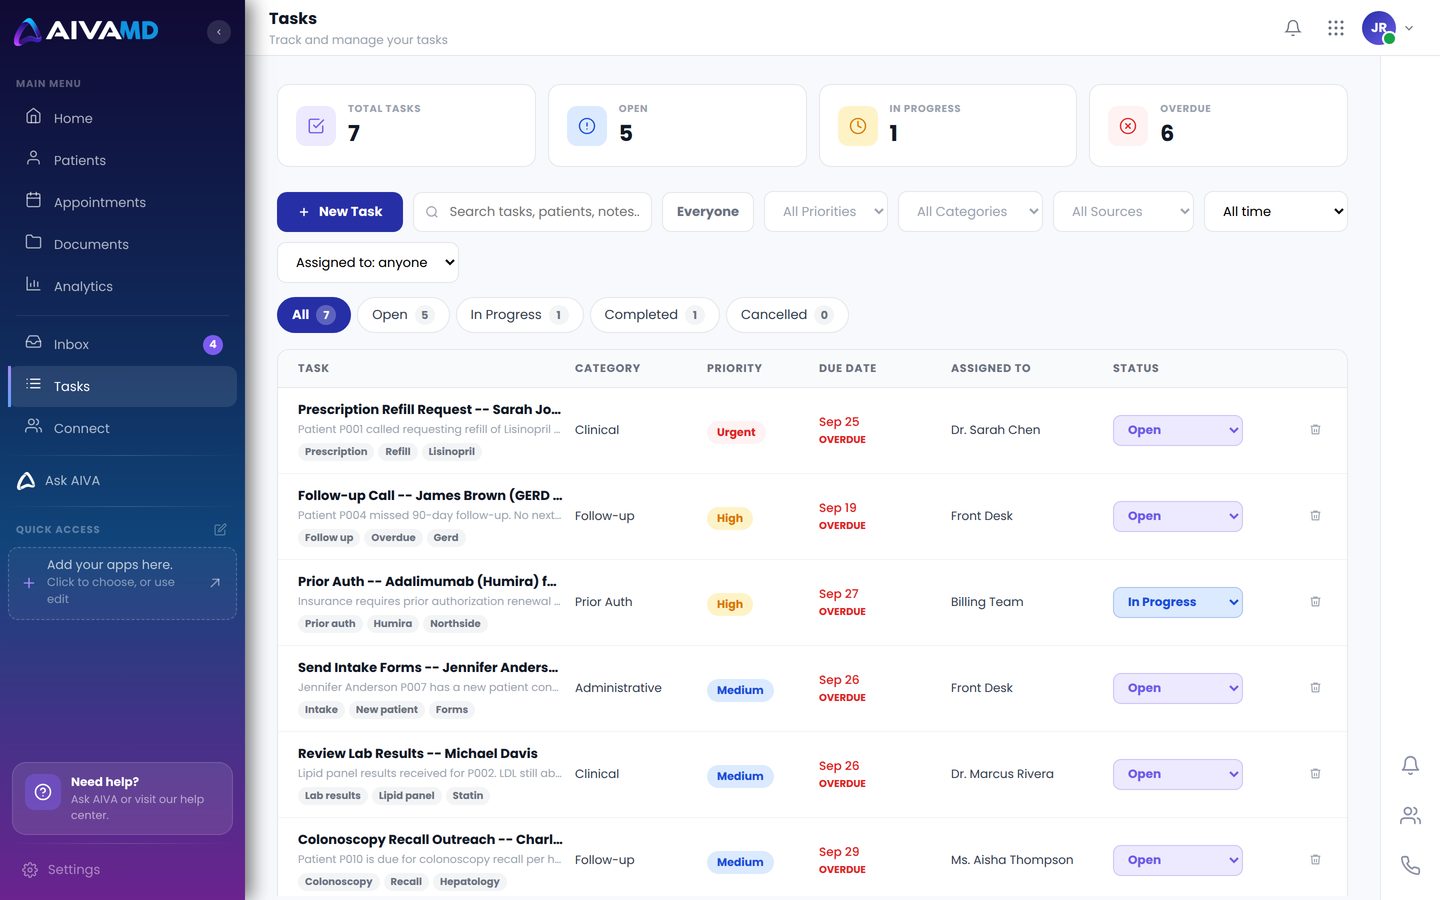Open the All Priorities filter dropdown

[x=826, y=212]
